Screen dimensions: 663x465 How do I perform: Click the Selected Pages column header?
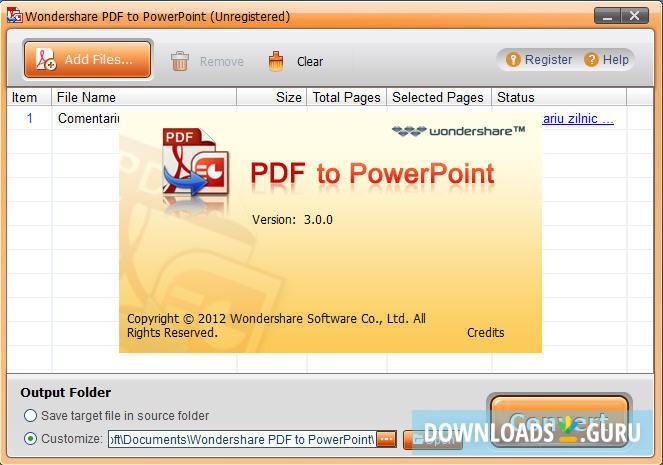coord(439,97)
